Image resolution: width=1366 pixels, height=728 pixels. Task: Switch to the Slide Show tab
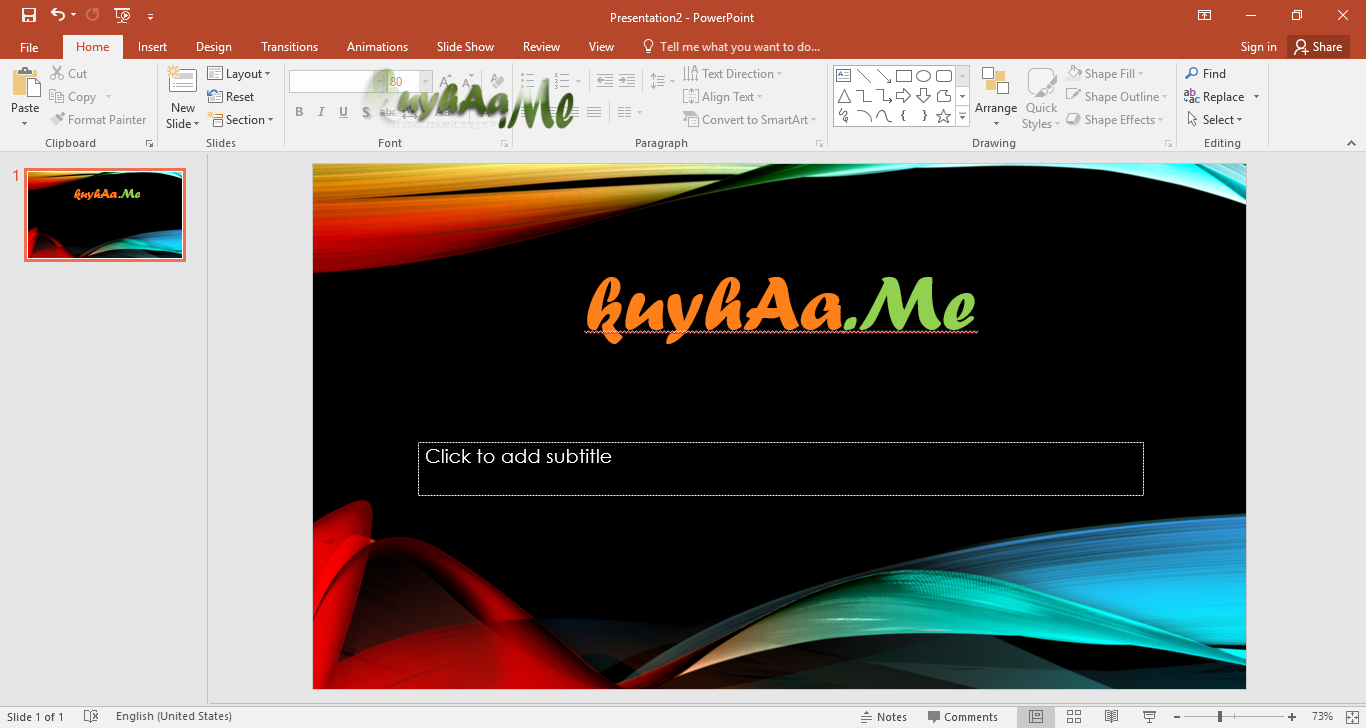point(465,47)
